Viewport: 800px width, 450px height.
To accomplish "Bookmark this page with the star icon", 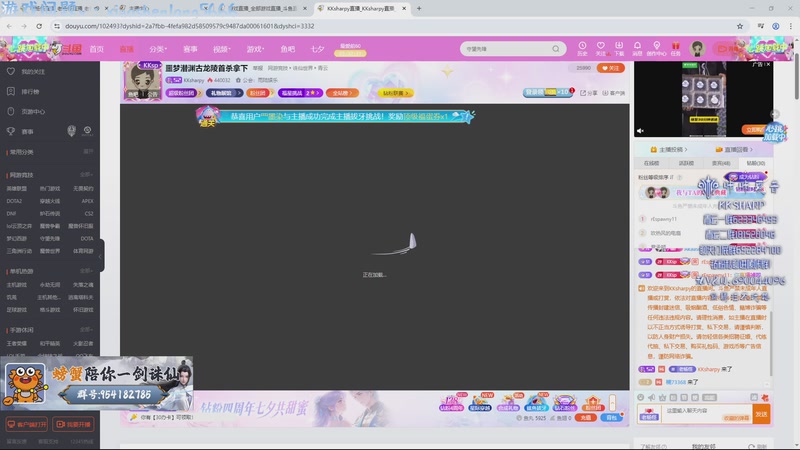I will click(x=740, y=26).
